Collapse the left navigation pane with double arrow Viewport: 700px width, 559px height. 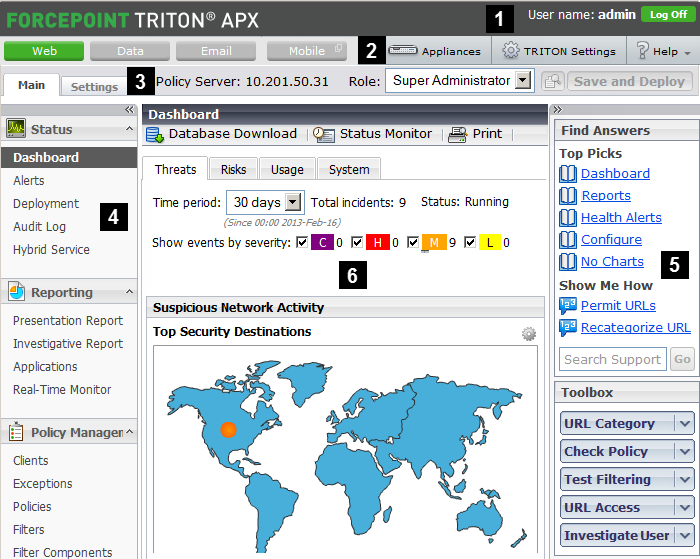click(129, 109)
